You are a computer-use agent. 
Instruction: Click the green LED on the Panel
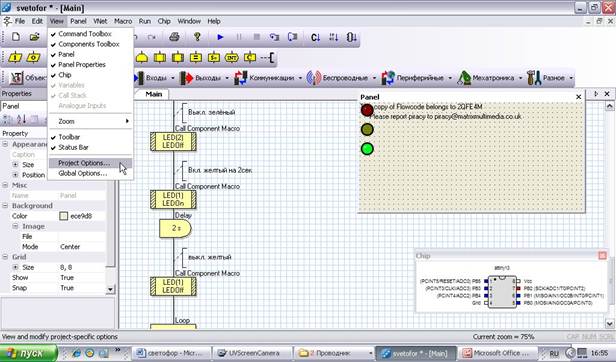[x=367, y=149]
